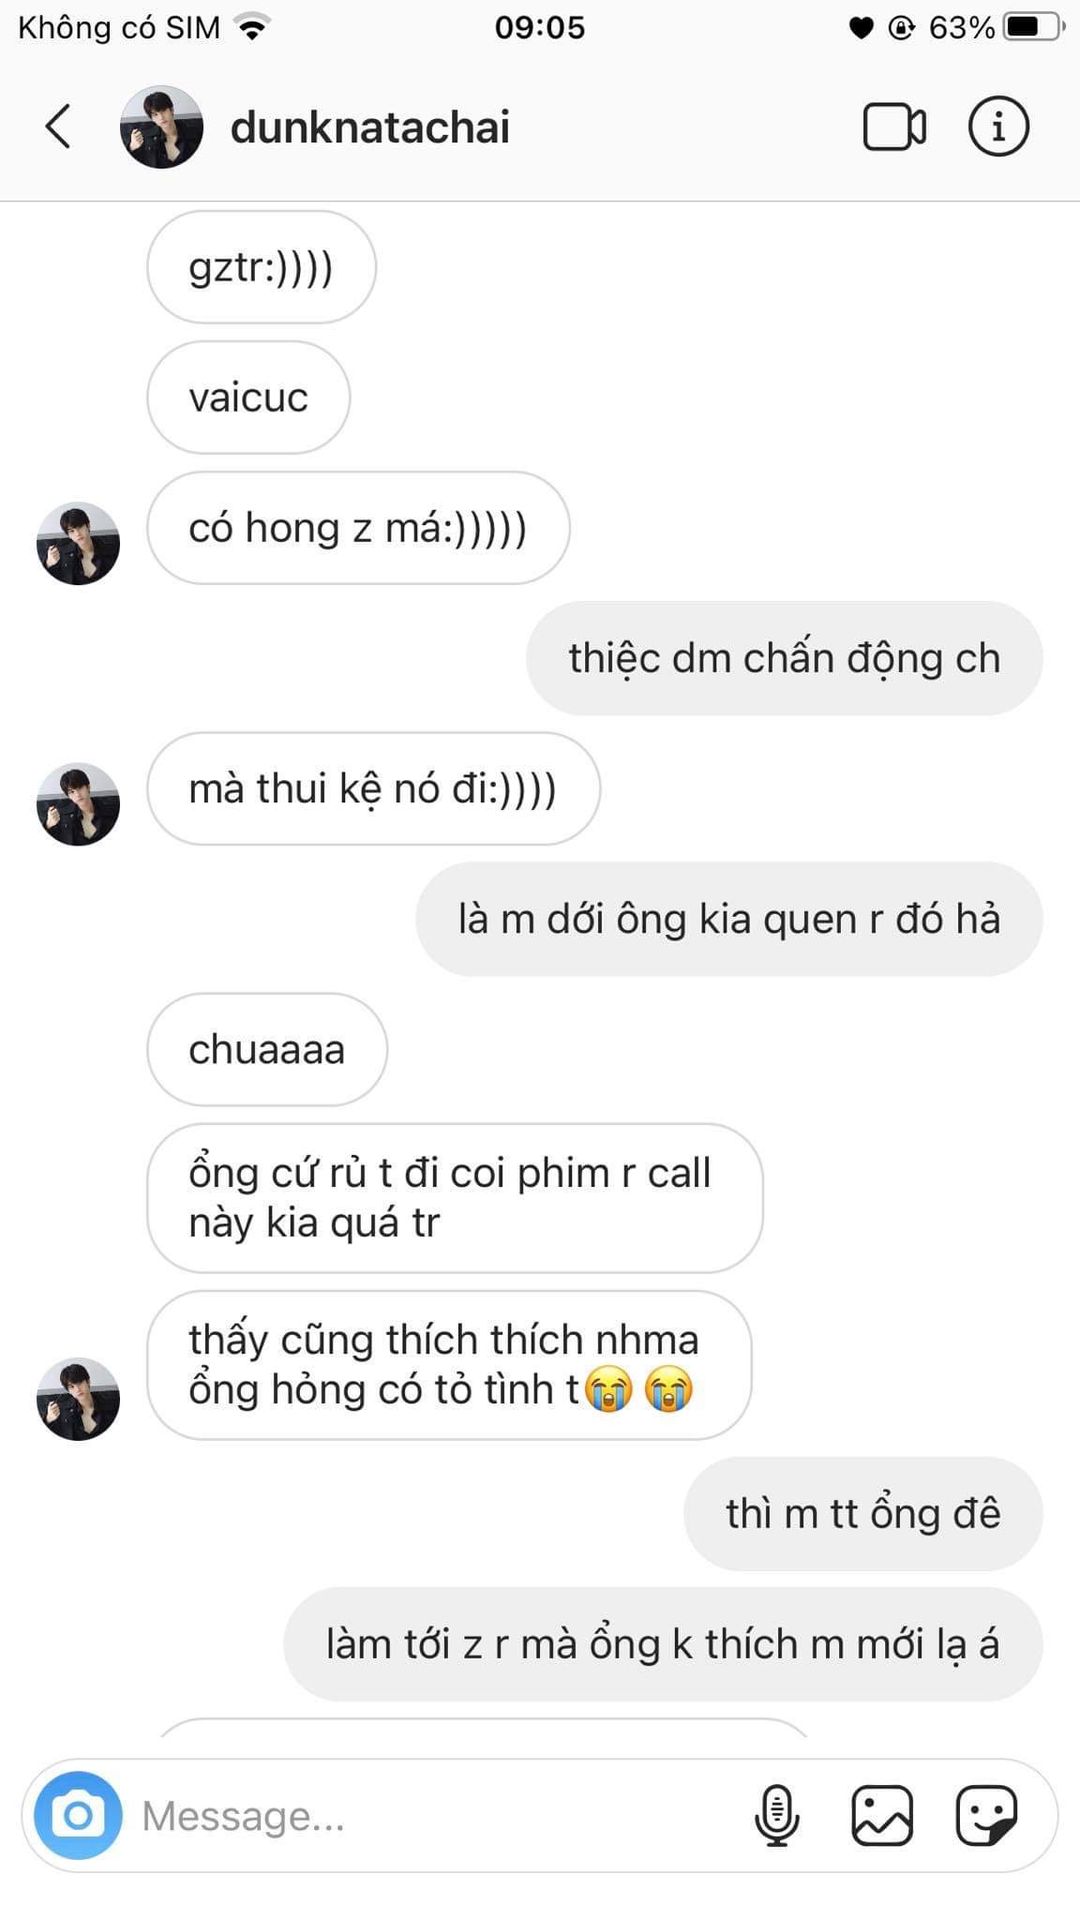
Task: Open dunknatachai username in header
Action: [370, 127]
